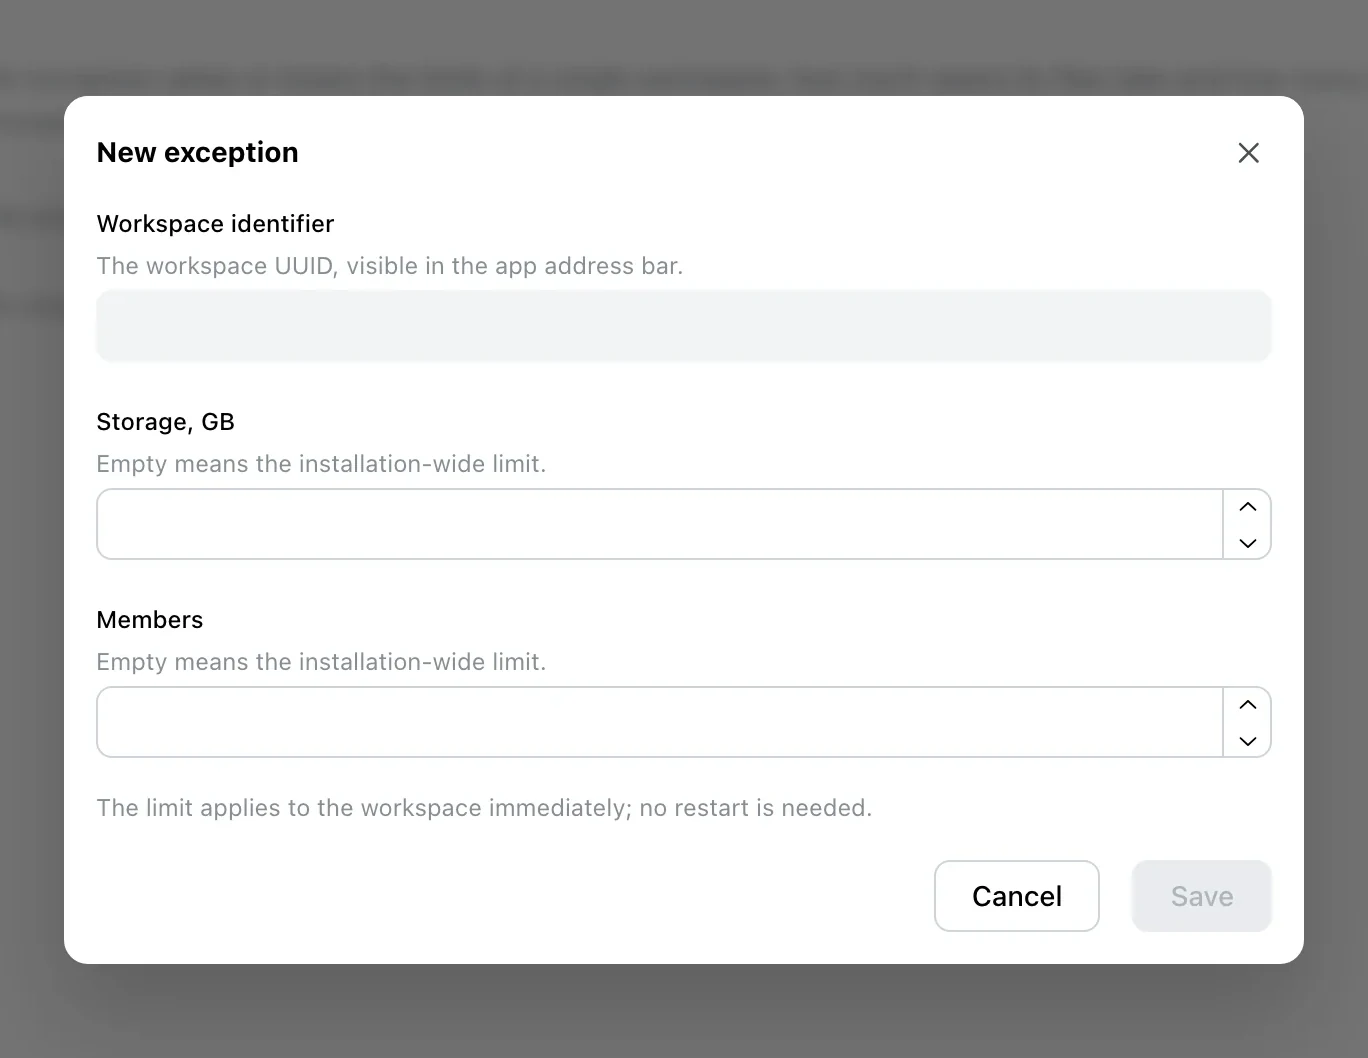The image size is (1368, 1058).
Task: Increase the Storage, GB value
Action: tap(1247, 507)
